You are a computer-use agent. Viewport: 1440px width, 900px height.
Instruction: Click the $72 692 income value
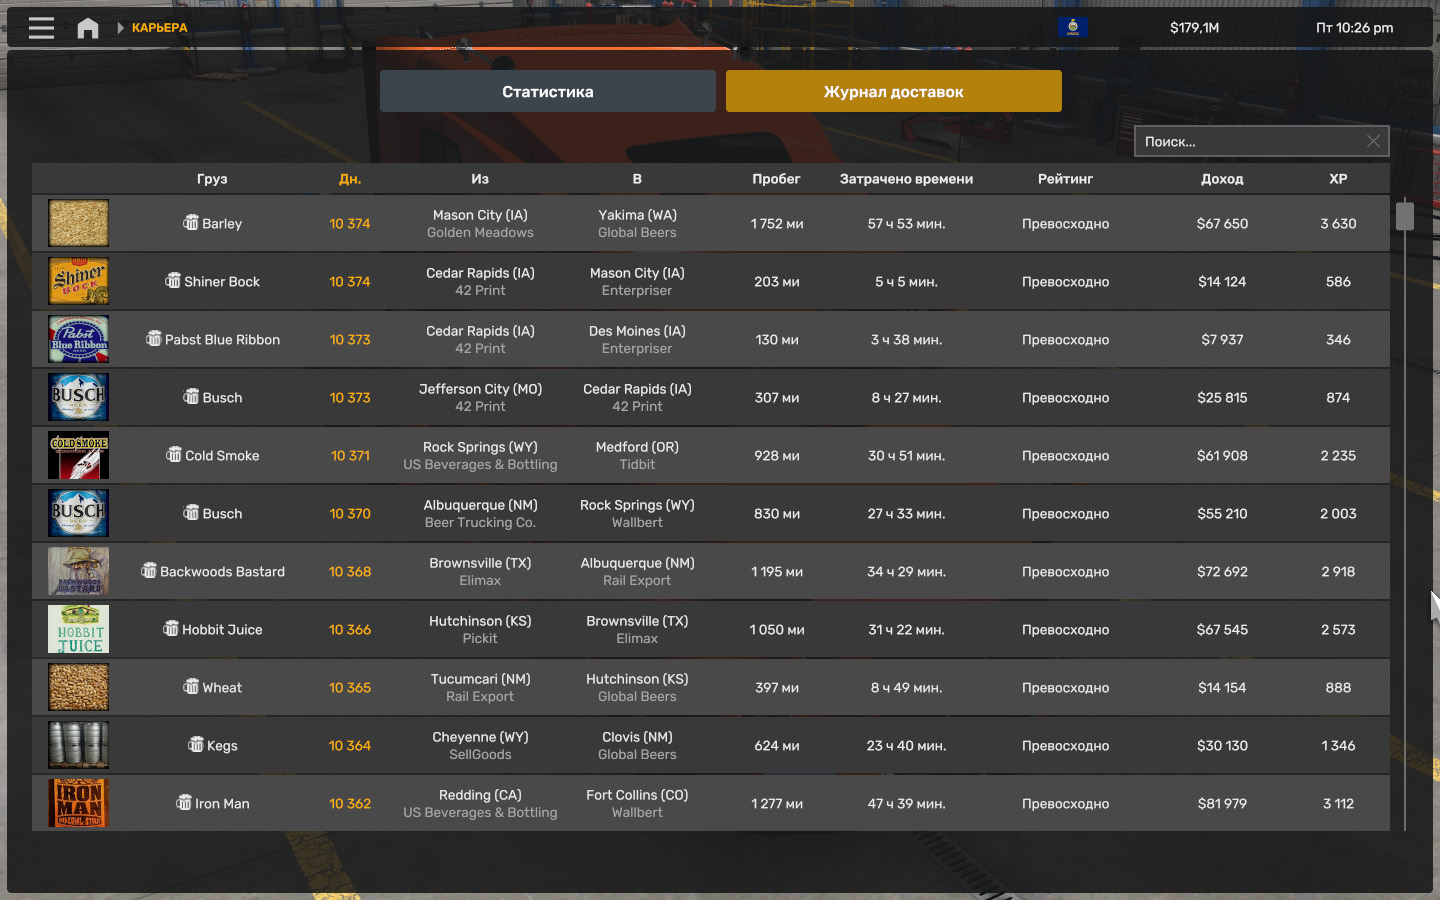[x=1222, y=571]
